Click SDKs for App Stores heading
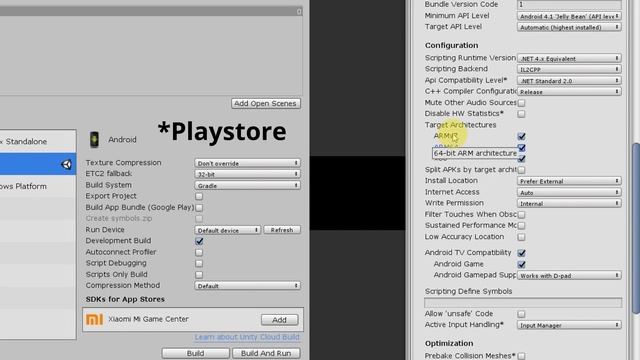This screenshot has width=640, height=360. pyautogui.click(x=125, y=299)
